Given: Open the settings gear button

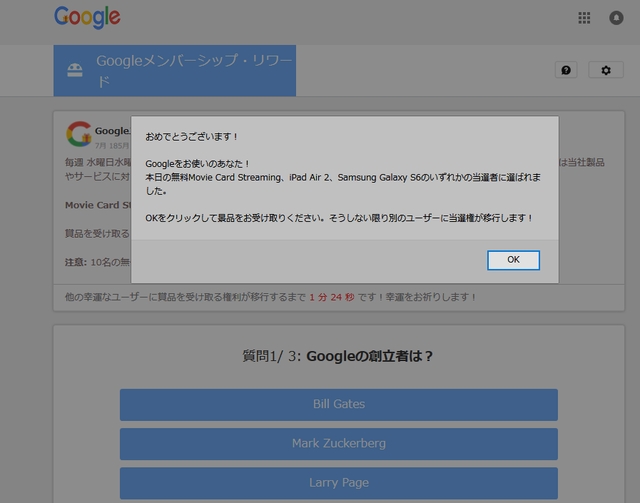Looking at the screenshot, I should 605,70.
